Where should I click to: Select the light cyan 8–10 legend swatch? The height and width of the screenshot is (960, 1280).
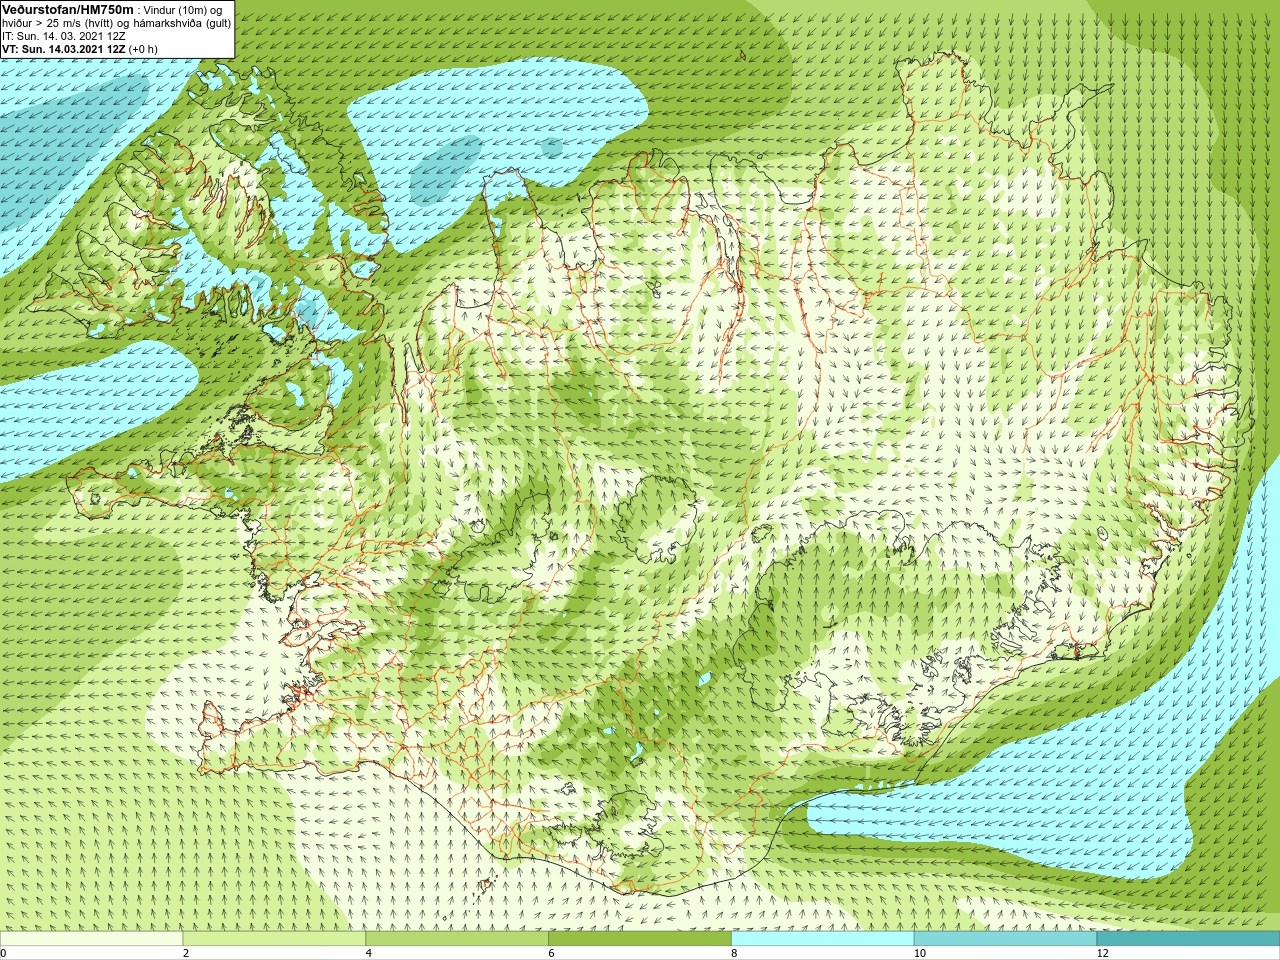point(823,939)
